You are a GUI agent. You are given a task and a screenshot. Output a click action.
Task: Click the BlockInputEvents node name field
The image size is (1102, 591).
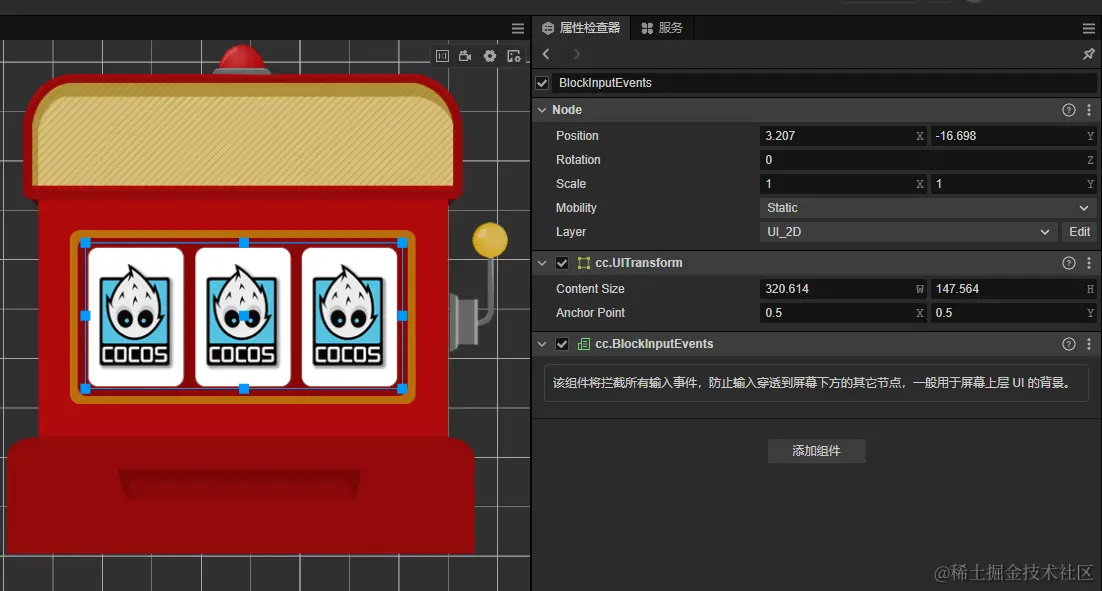(x=824, y=83)
